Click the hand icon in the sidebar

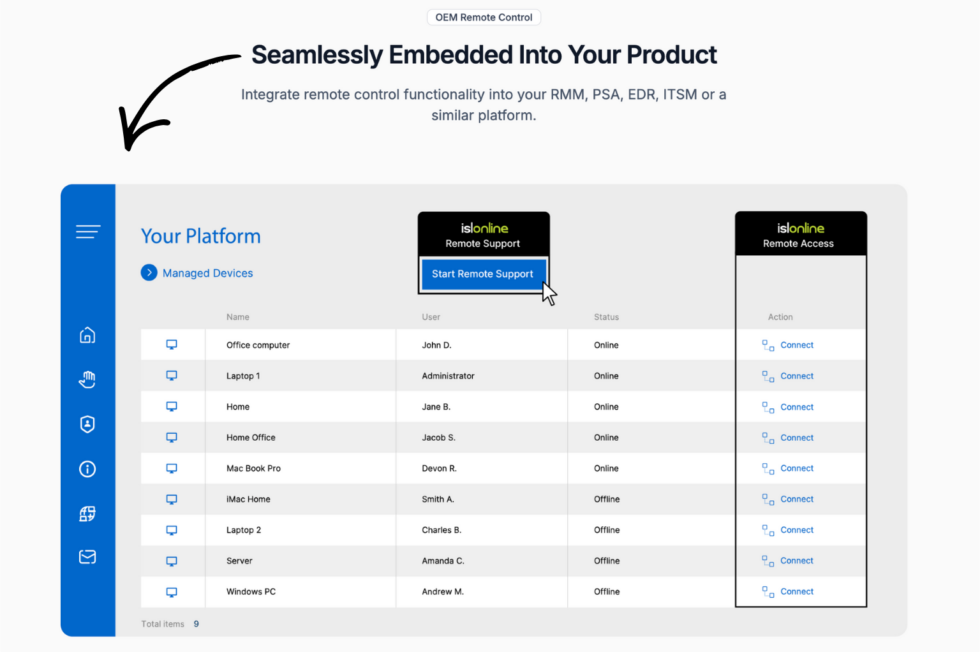pyautogui.click(x=87, y=379)
